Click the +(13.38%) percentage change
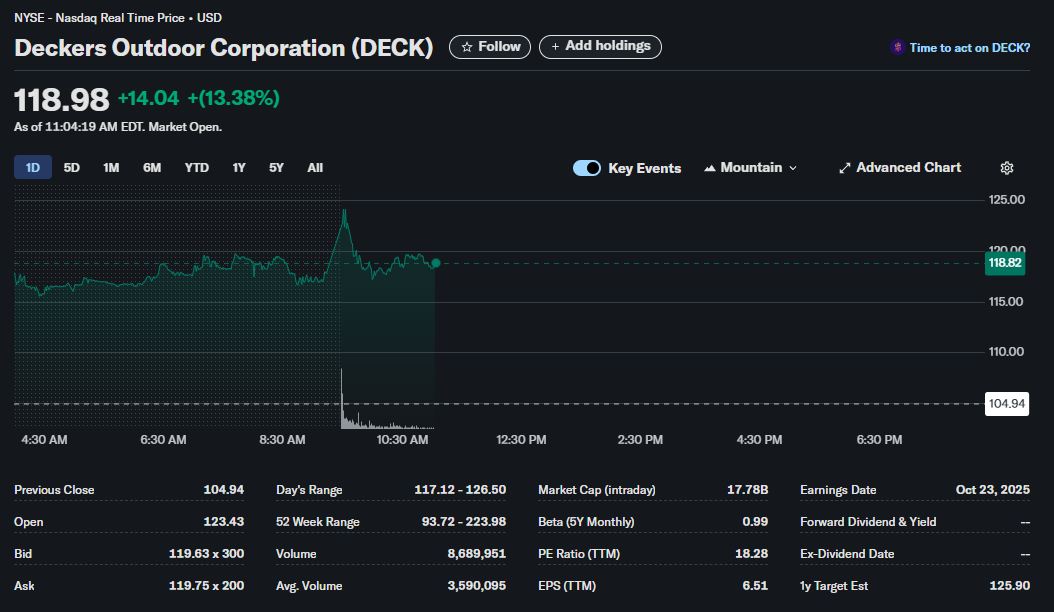The image size is (1054, 612). (233, 98)
